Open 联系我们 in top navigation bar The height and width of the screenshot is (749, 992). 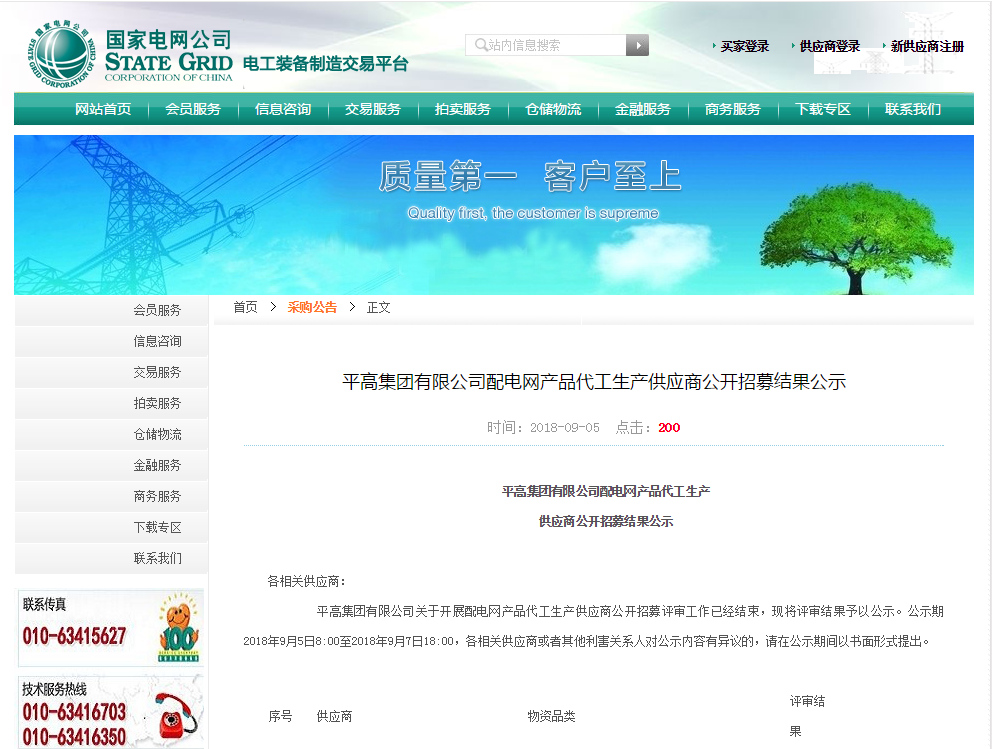click(913, 109)
